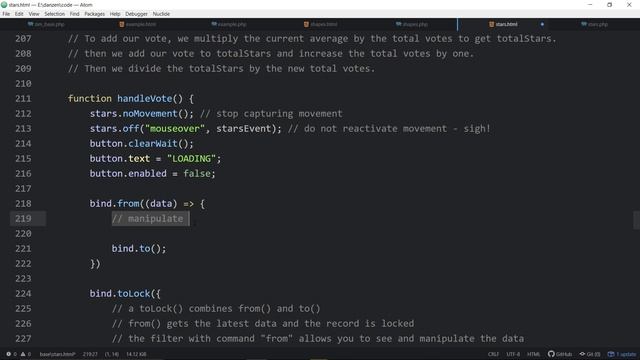Change grammar HTML in status bar
This screenshot has width=640, height=360.
[533, 354]
